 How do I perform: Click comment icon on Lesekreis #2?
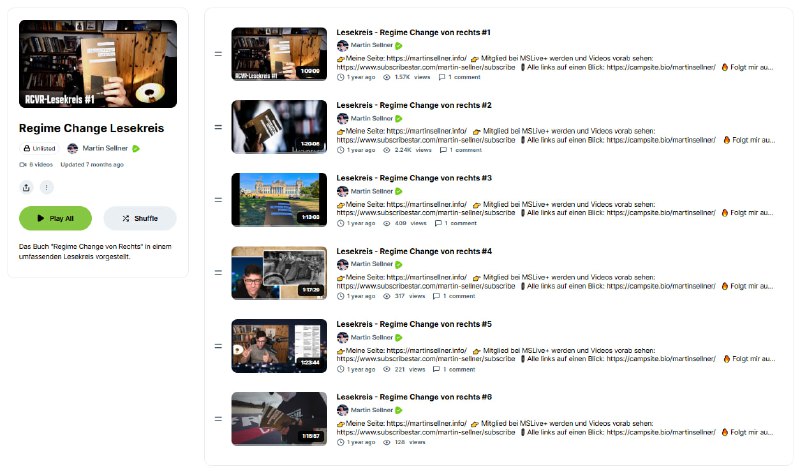pyautogui.click(x=443, y=150)
